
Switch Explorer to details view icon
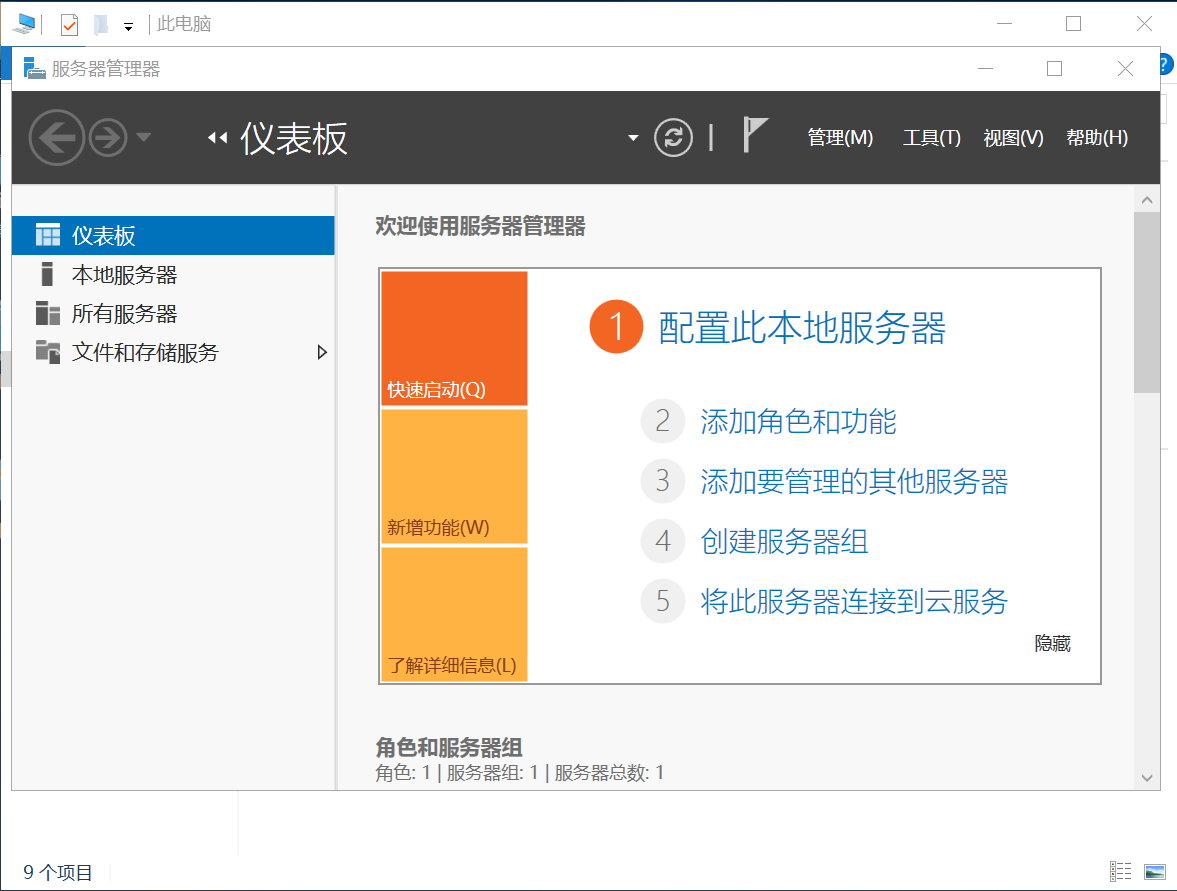coord(1120,871)
